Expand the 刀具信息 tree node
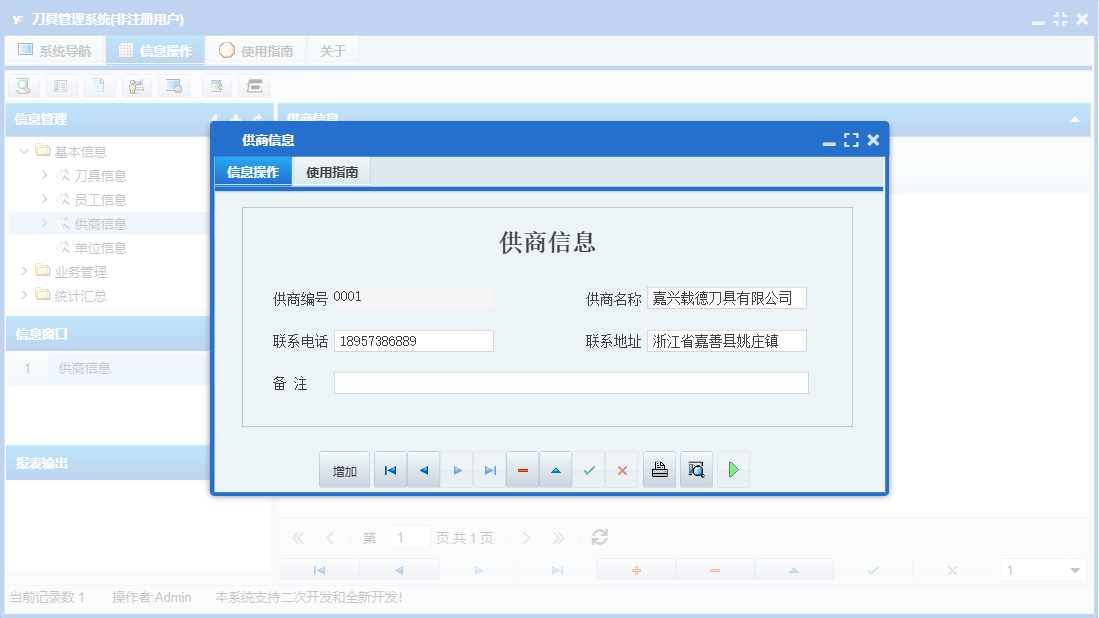 point(42,175)
